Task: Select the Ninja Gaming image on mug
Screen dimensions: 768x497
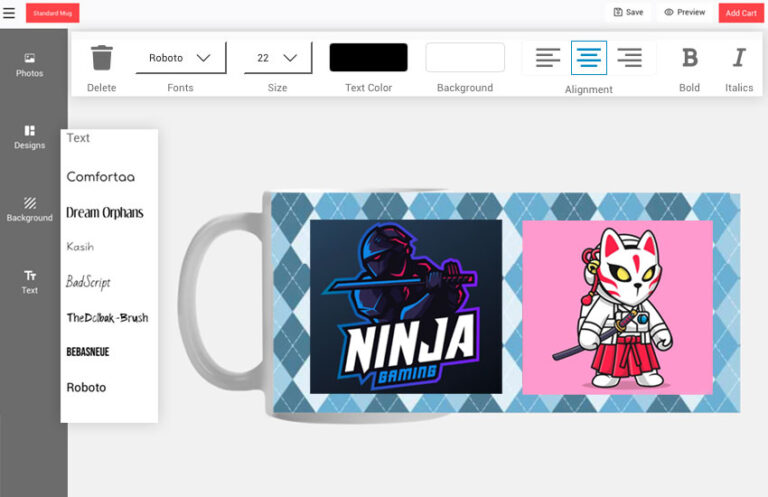Action: point(406,306)
